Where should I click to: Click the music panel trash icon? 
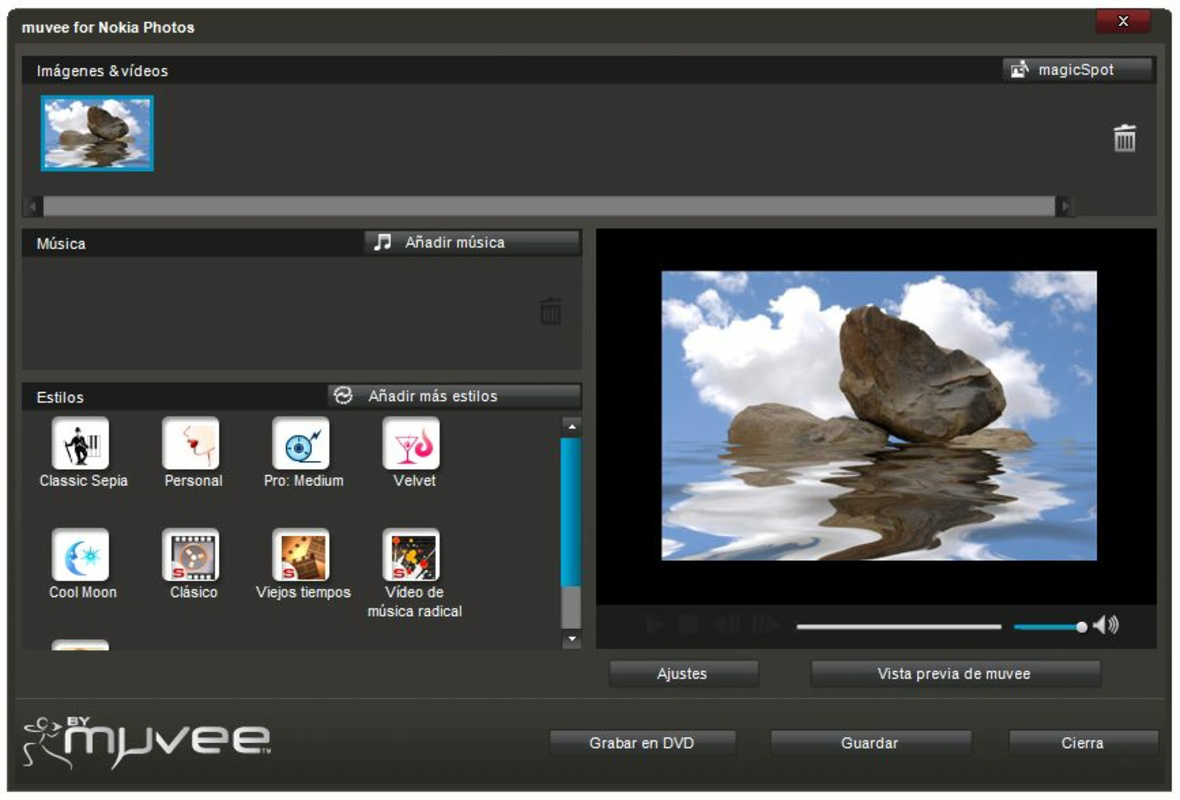pos(550,310)
